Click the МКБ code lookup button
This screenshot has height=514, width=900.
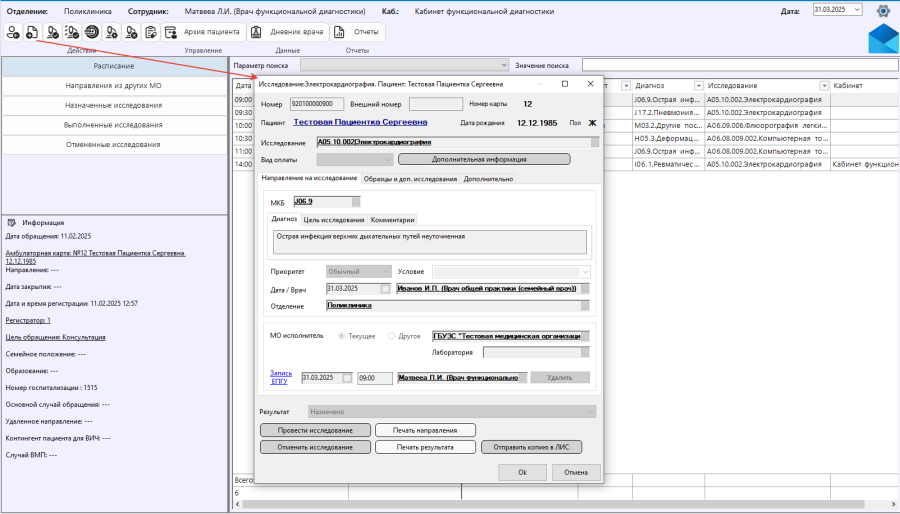[356, 202]
